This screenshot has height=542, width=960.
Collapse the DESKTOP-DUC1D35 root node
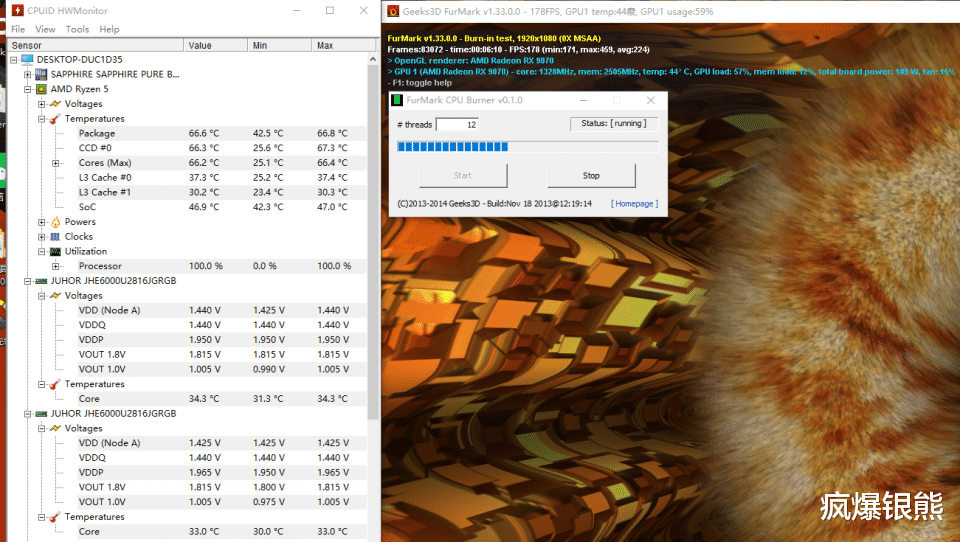point(13,60)
